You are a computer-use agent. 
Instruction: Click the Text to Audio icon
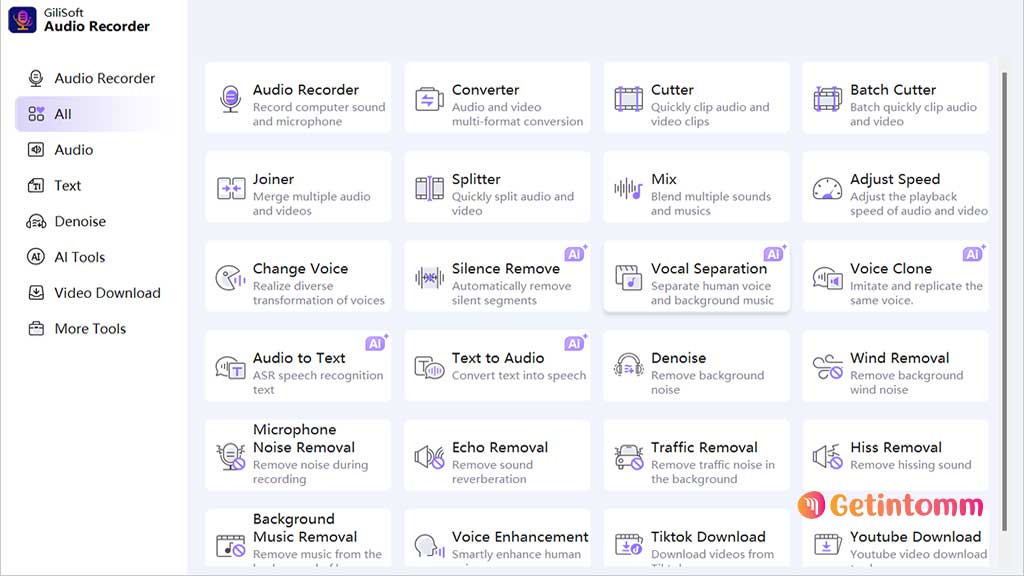tap(429, 368)
